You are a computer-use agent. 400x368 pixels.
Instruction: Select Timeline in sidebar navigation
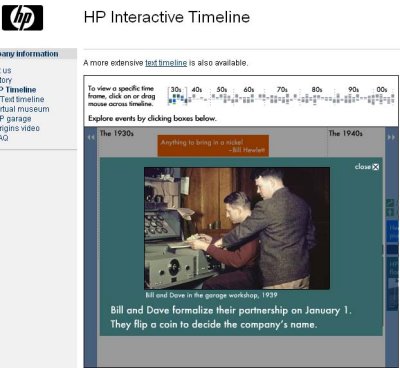click(18, 90)
